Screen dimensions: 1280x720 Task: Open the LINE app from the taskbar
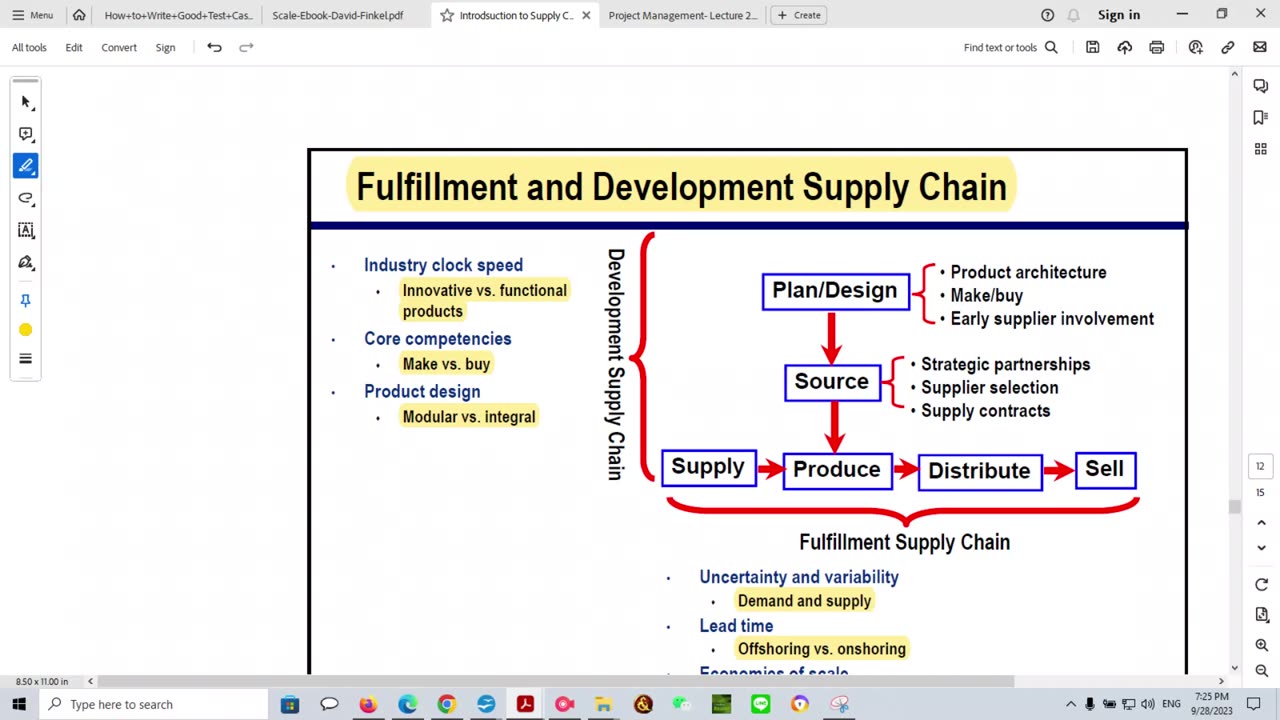(760, 704)
